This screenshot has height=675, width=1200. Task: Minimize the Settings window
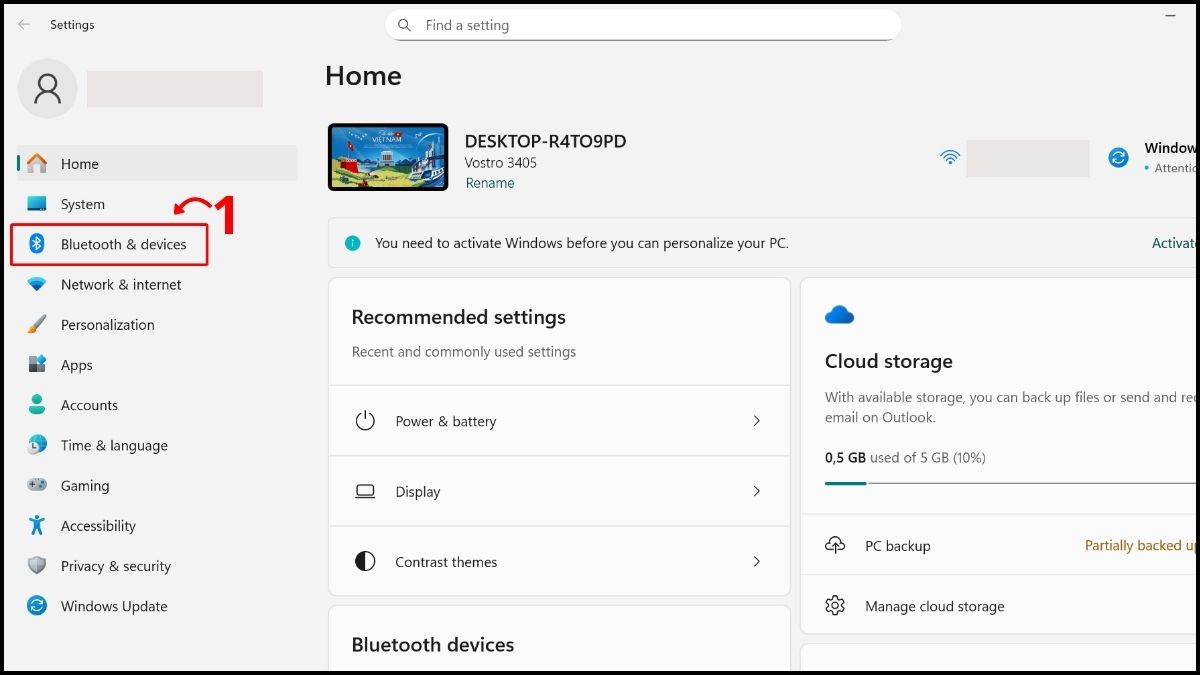(1170, 17)
